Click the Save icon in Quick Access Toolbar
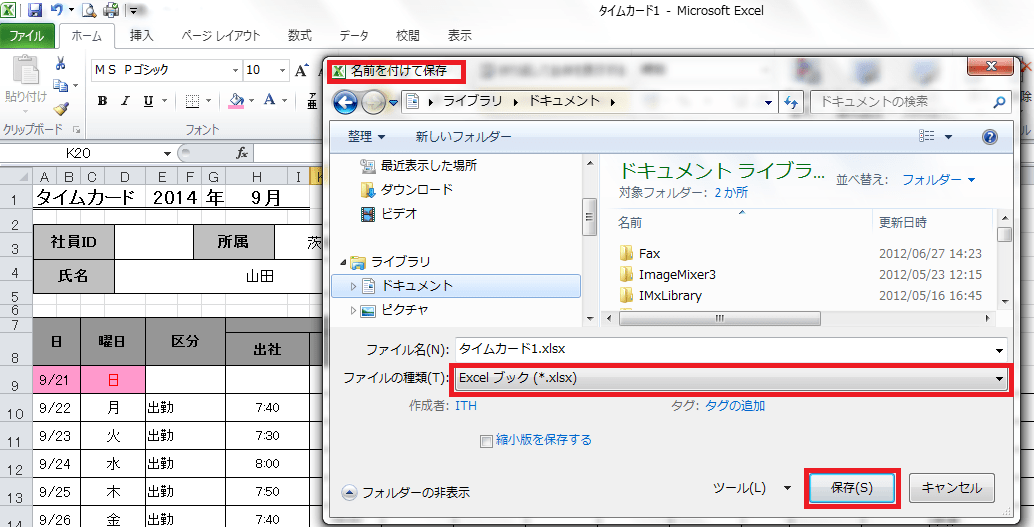 click(35, 11)
